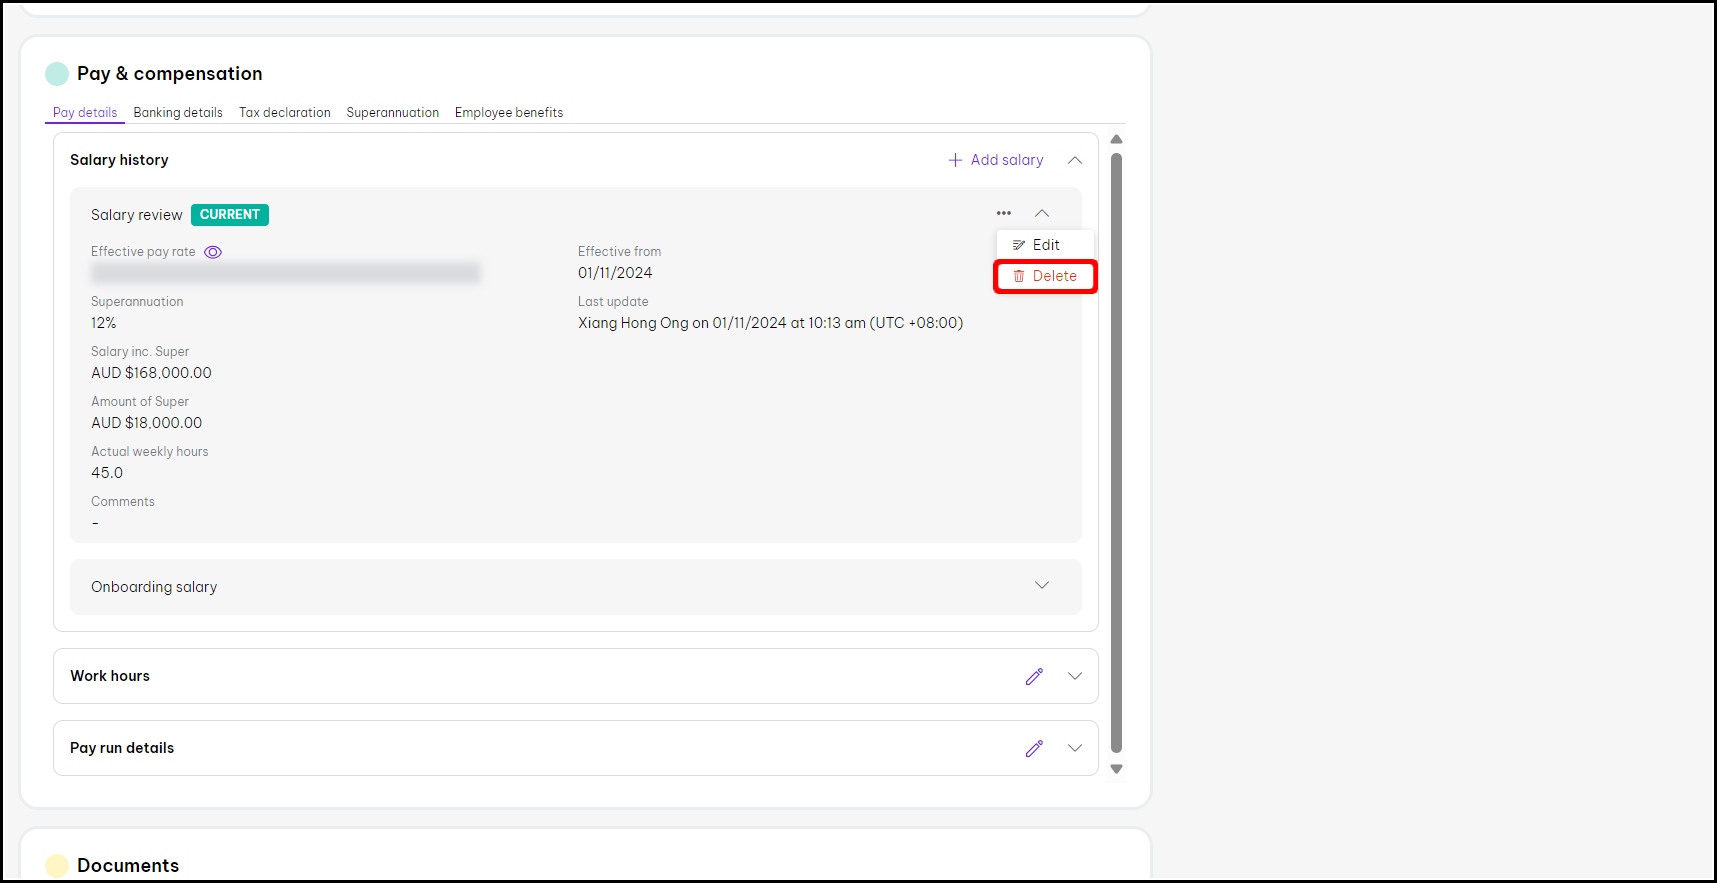Viewport: 1717px width, 883px height.
Task: Show the hidden effective pay rate
Action: point(213,252)
